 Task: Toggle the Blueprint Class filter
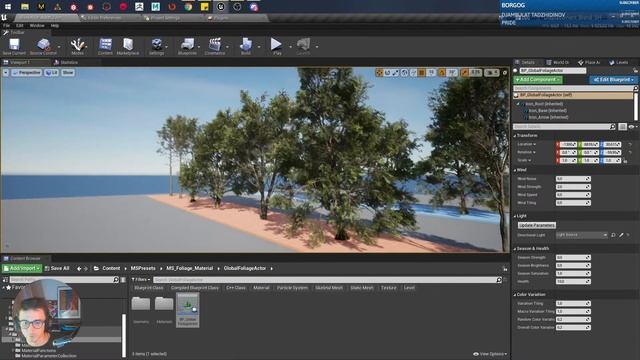point(149,288)
